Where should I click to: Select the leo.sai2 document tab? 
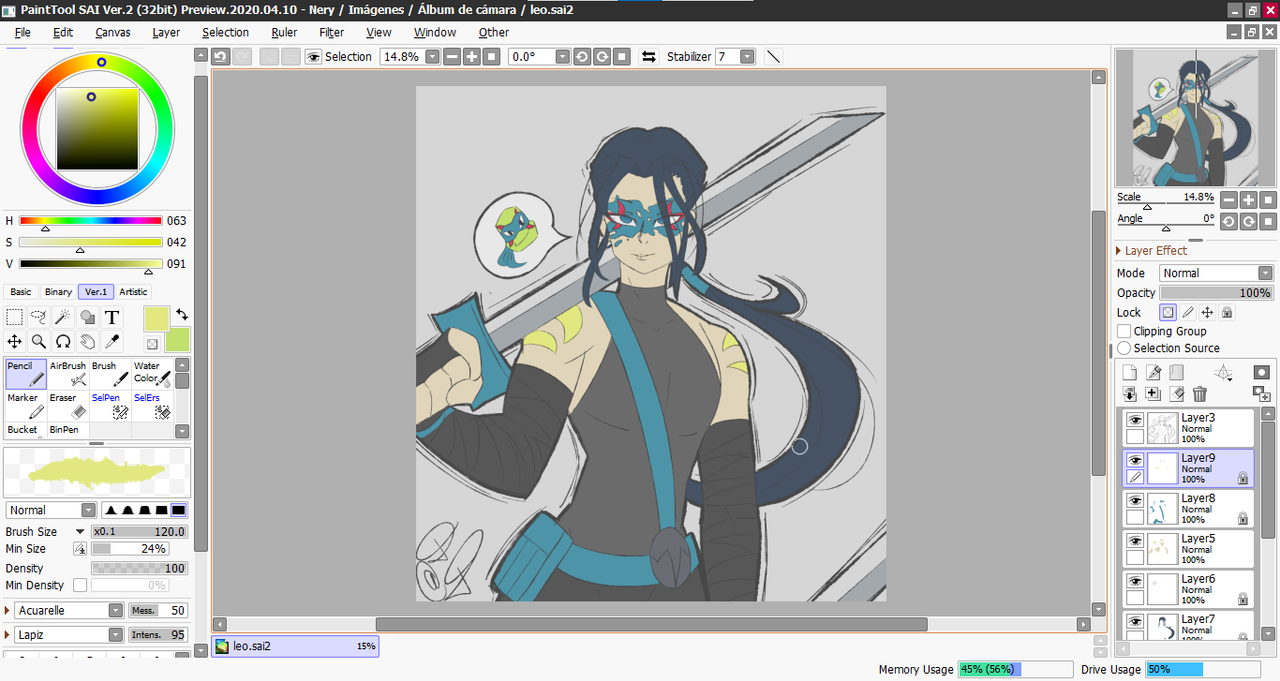click(x=295, y=646)
